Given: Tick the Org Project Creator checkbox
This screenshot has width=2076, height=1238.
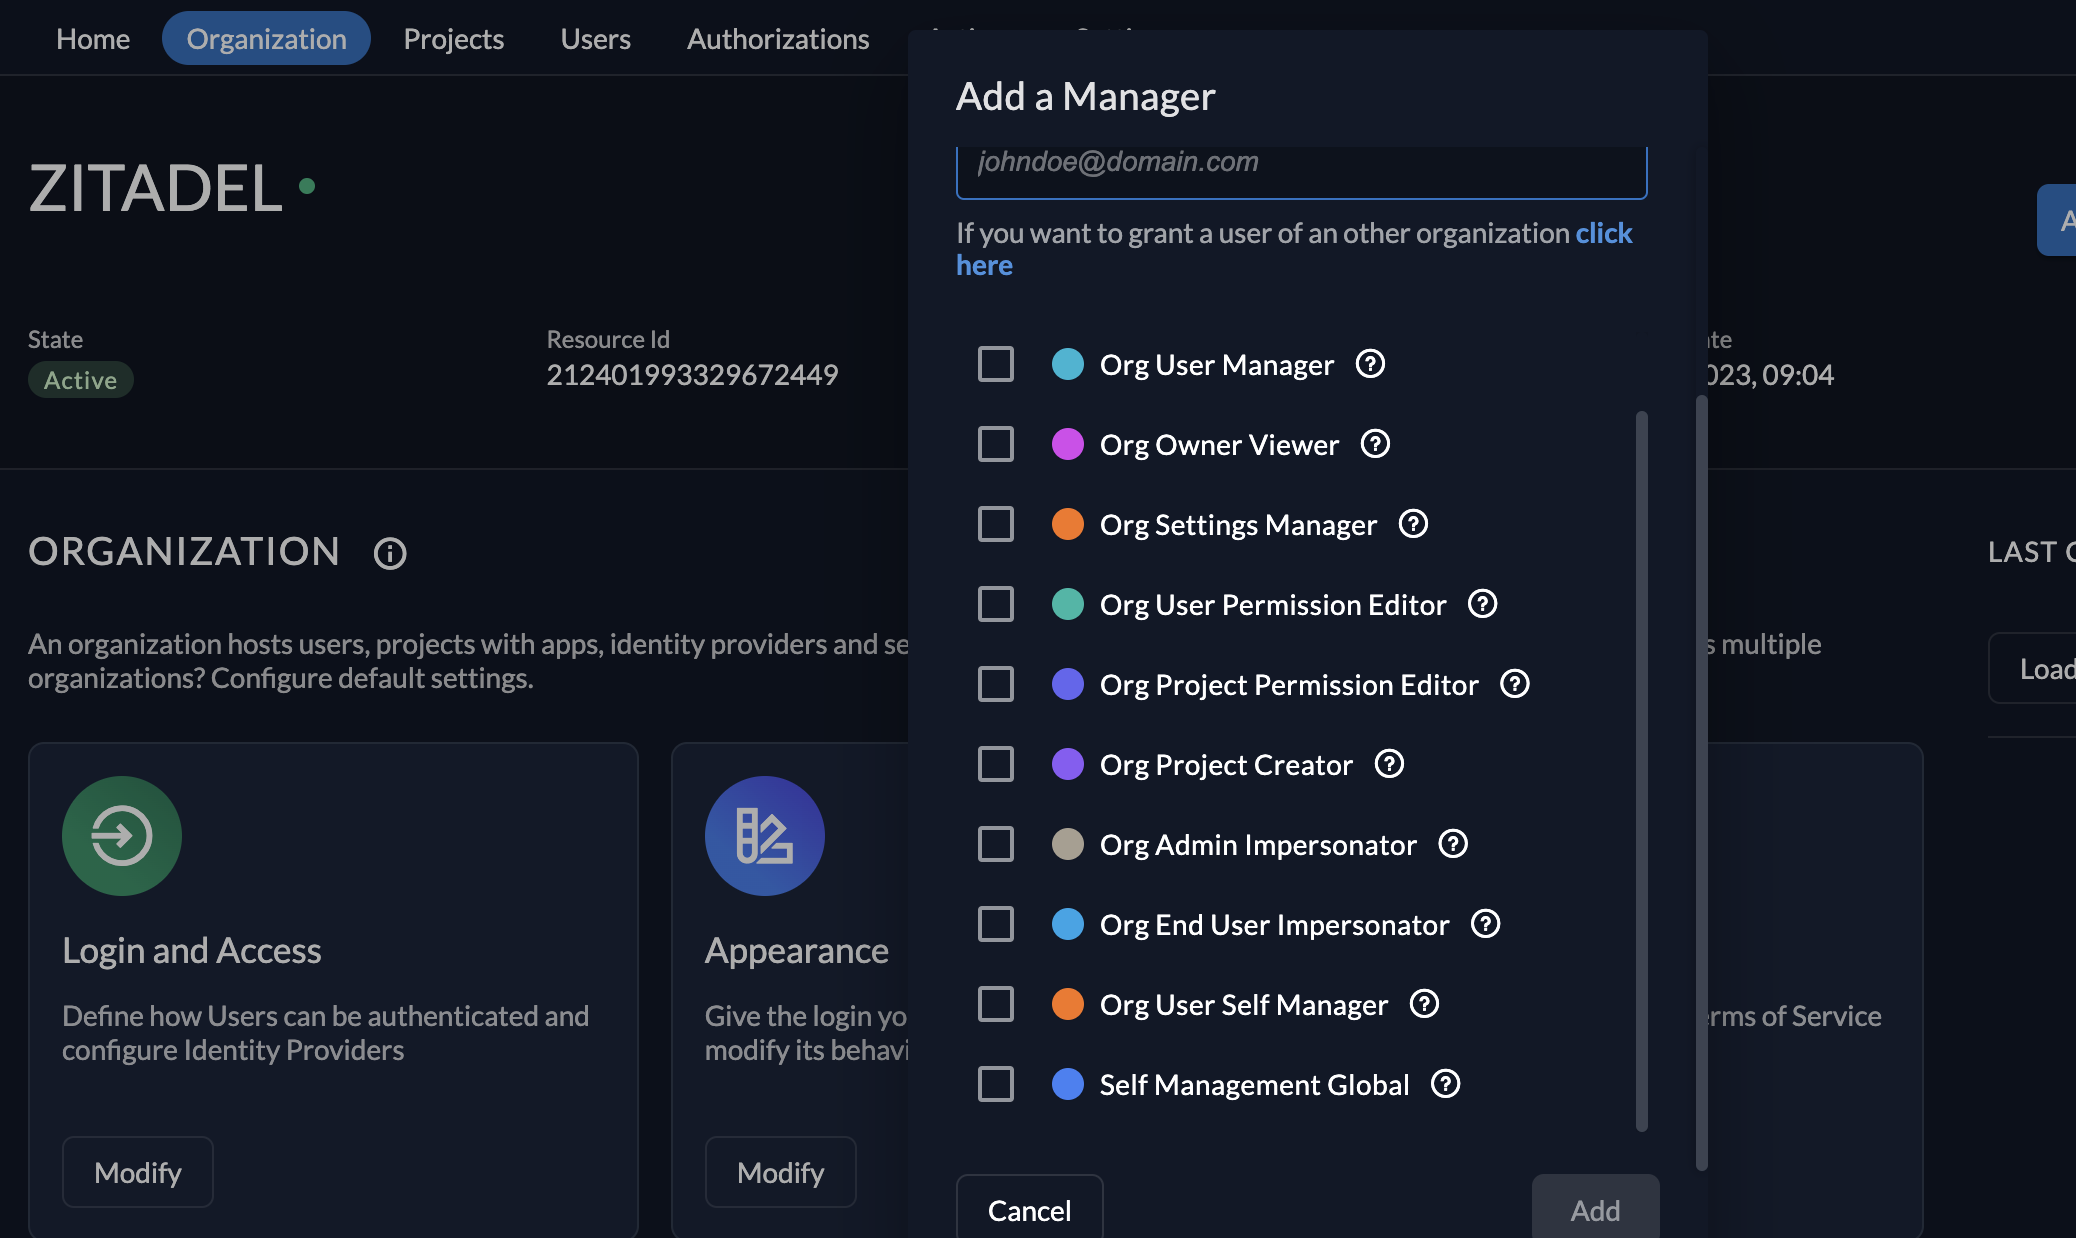Looking at the screenshot, I should click(x=996, y=764).
